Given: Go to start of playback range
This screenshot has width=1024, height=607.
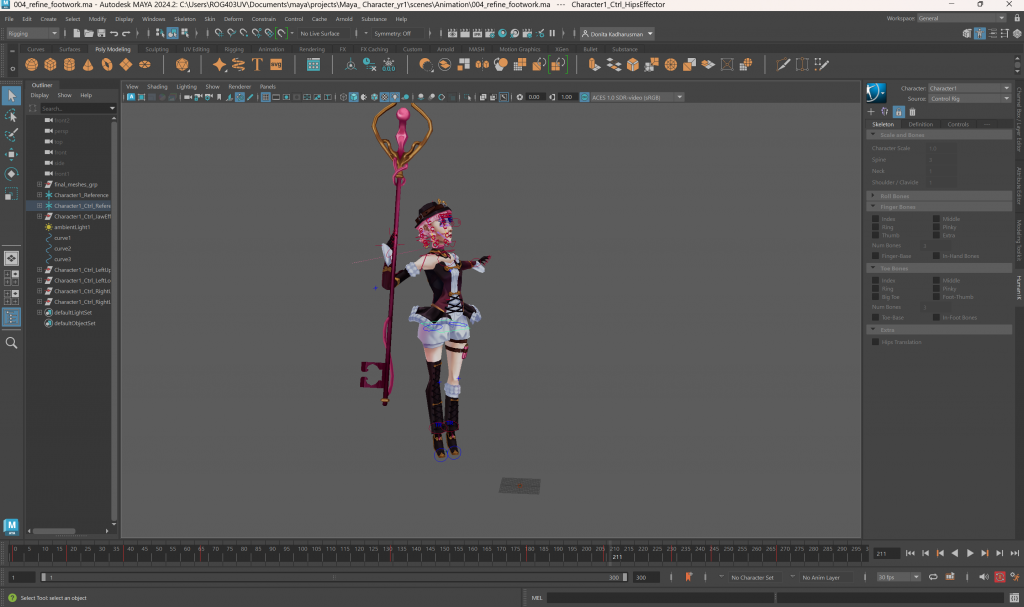Looking at the screenshot, I should click(x=910, y=553).
